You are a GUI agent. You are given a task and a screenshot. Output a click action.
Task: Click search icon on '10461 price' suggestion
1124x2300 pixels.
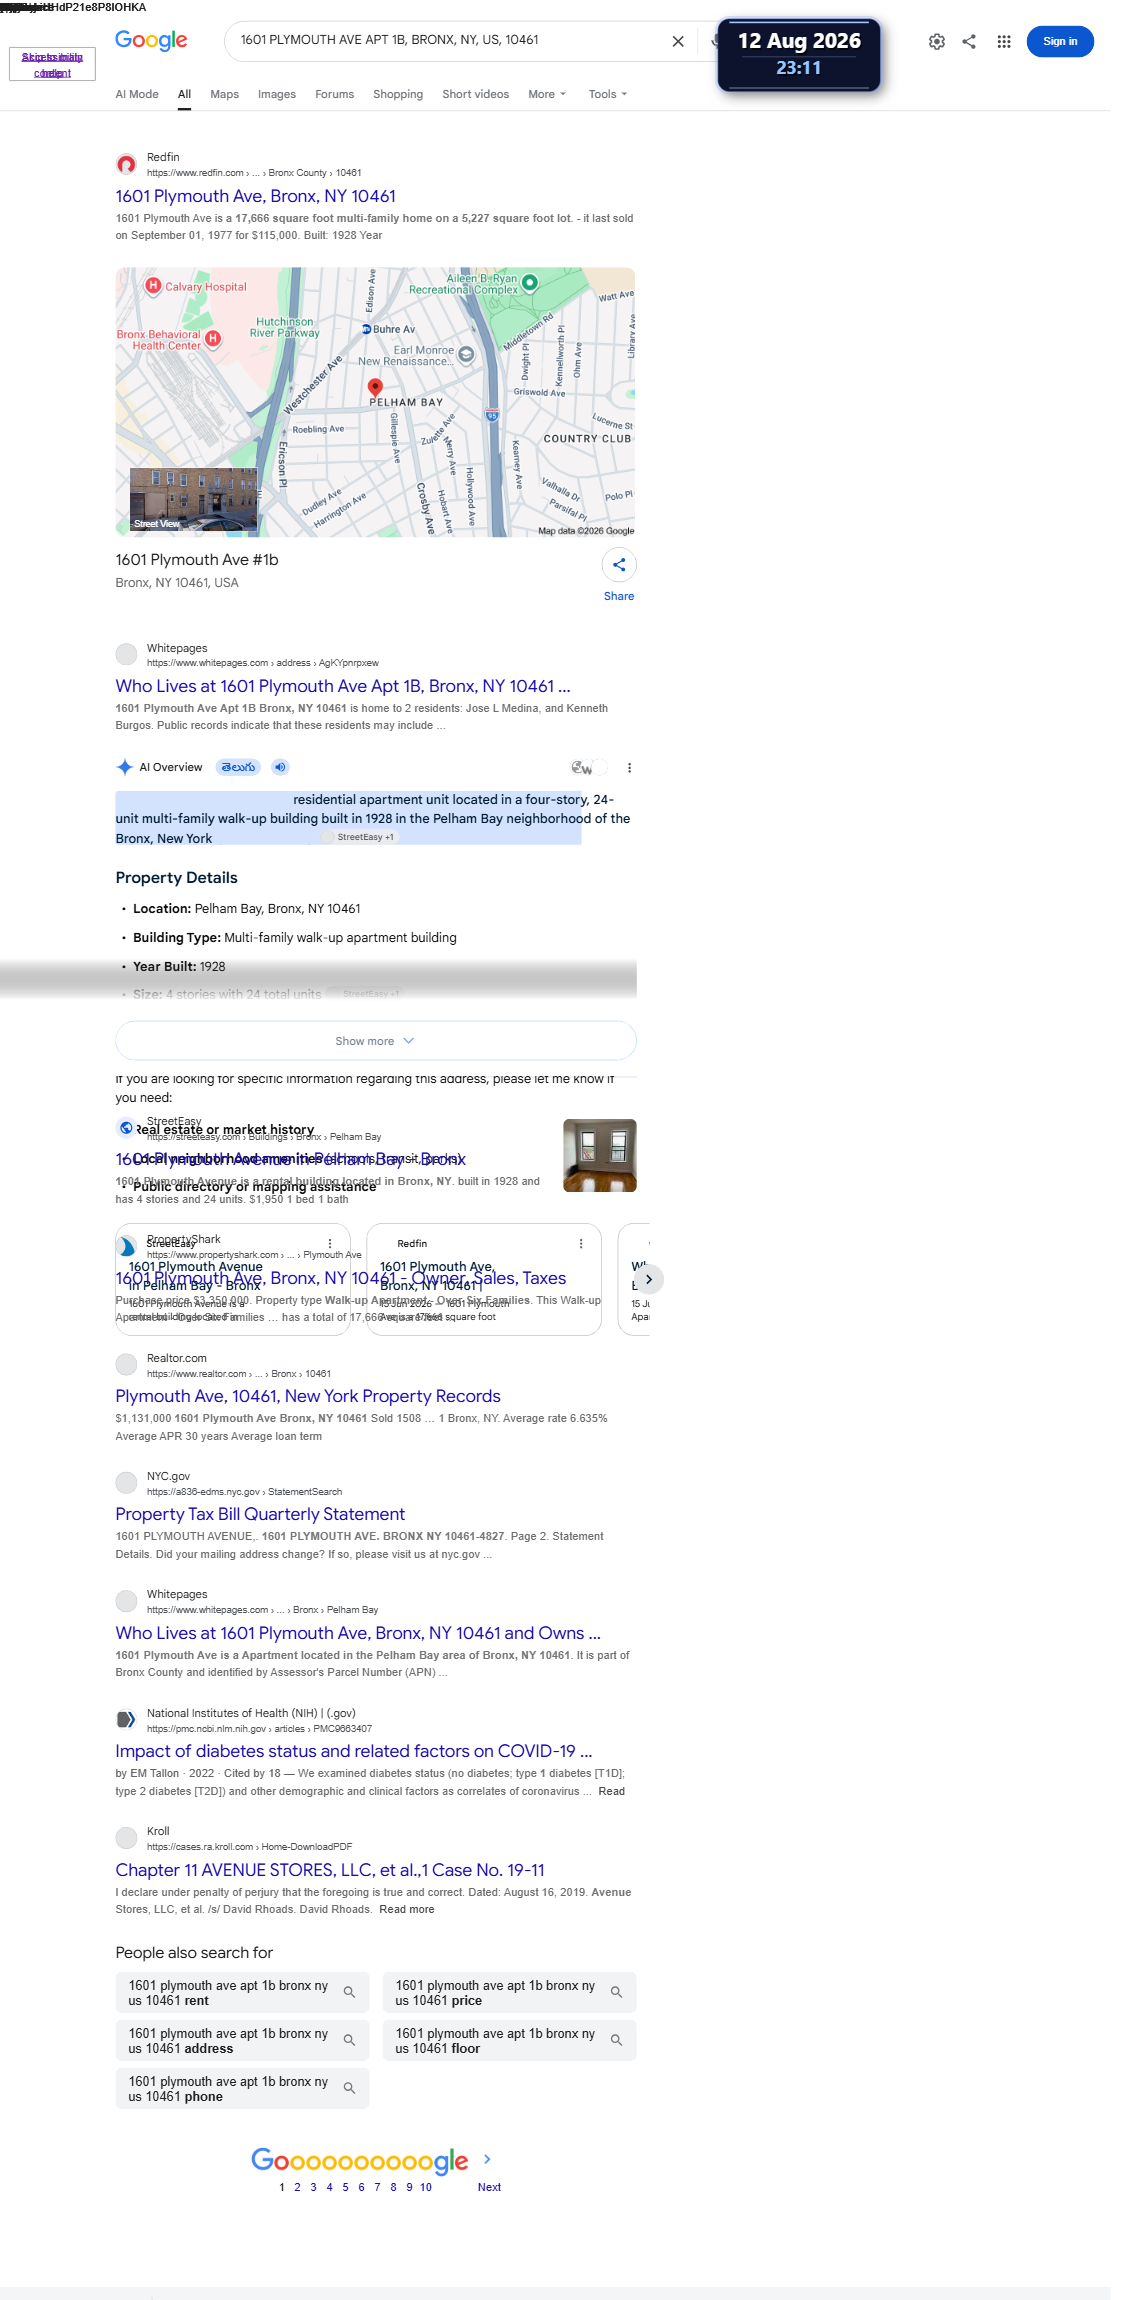coord(616,1992)
